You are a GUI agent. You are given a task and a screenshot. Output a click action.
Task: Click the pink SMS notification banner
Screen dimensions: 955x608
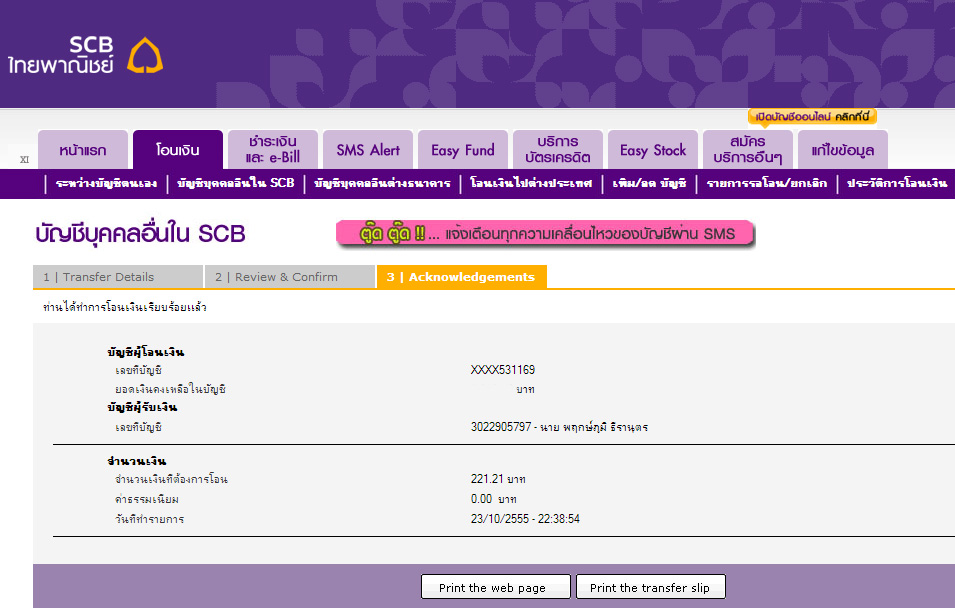point(545,234)
